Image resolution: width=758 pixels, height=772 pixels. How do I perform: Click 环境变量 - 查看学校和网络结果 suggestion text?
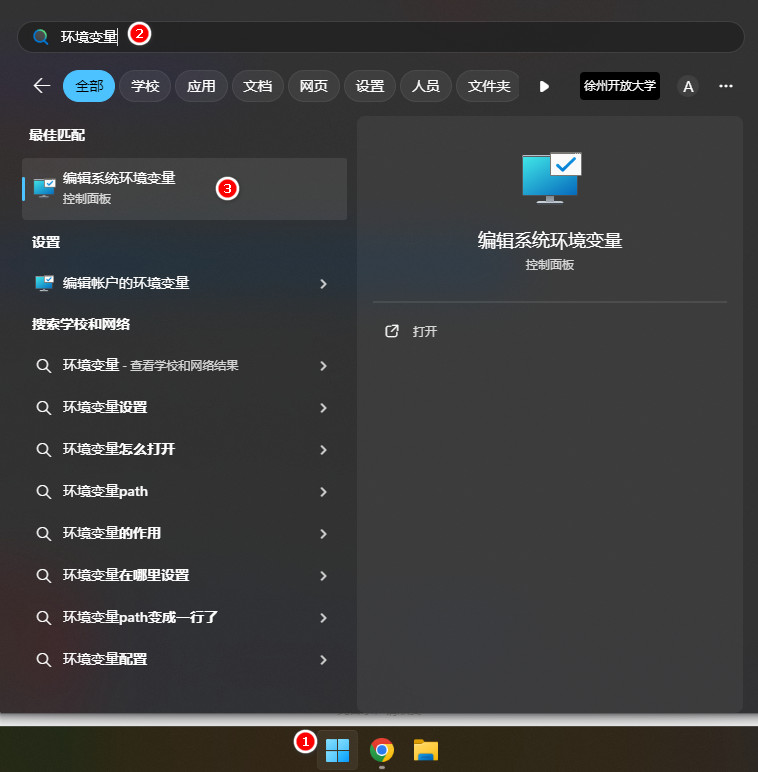[151, 365]
